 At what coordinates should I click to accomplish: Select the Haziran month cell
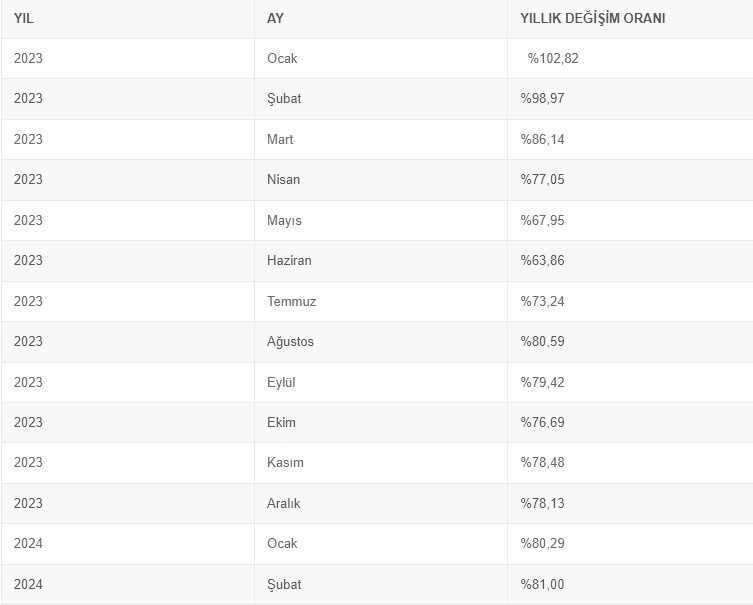point(289,260)
